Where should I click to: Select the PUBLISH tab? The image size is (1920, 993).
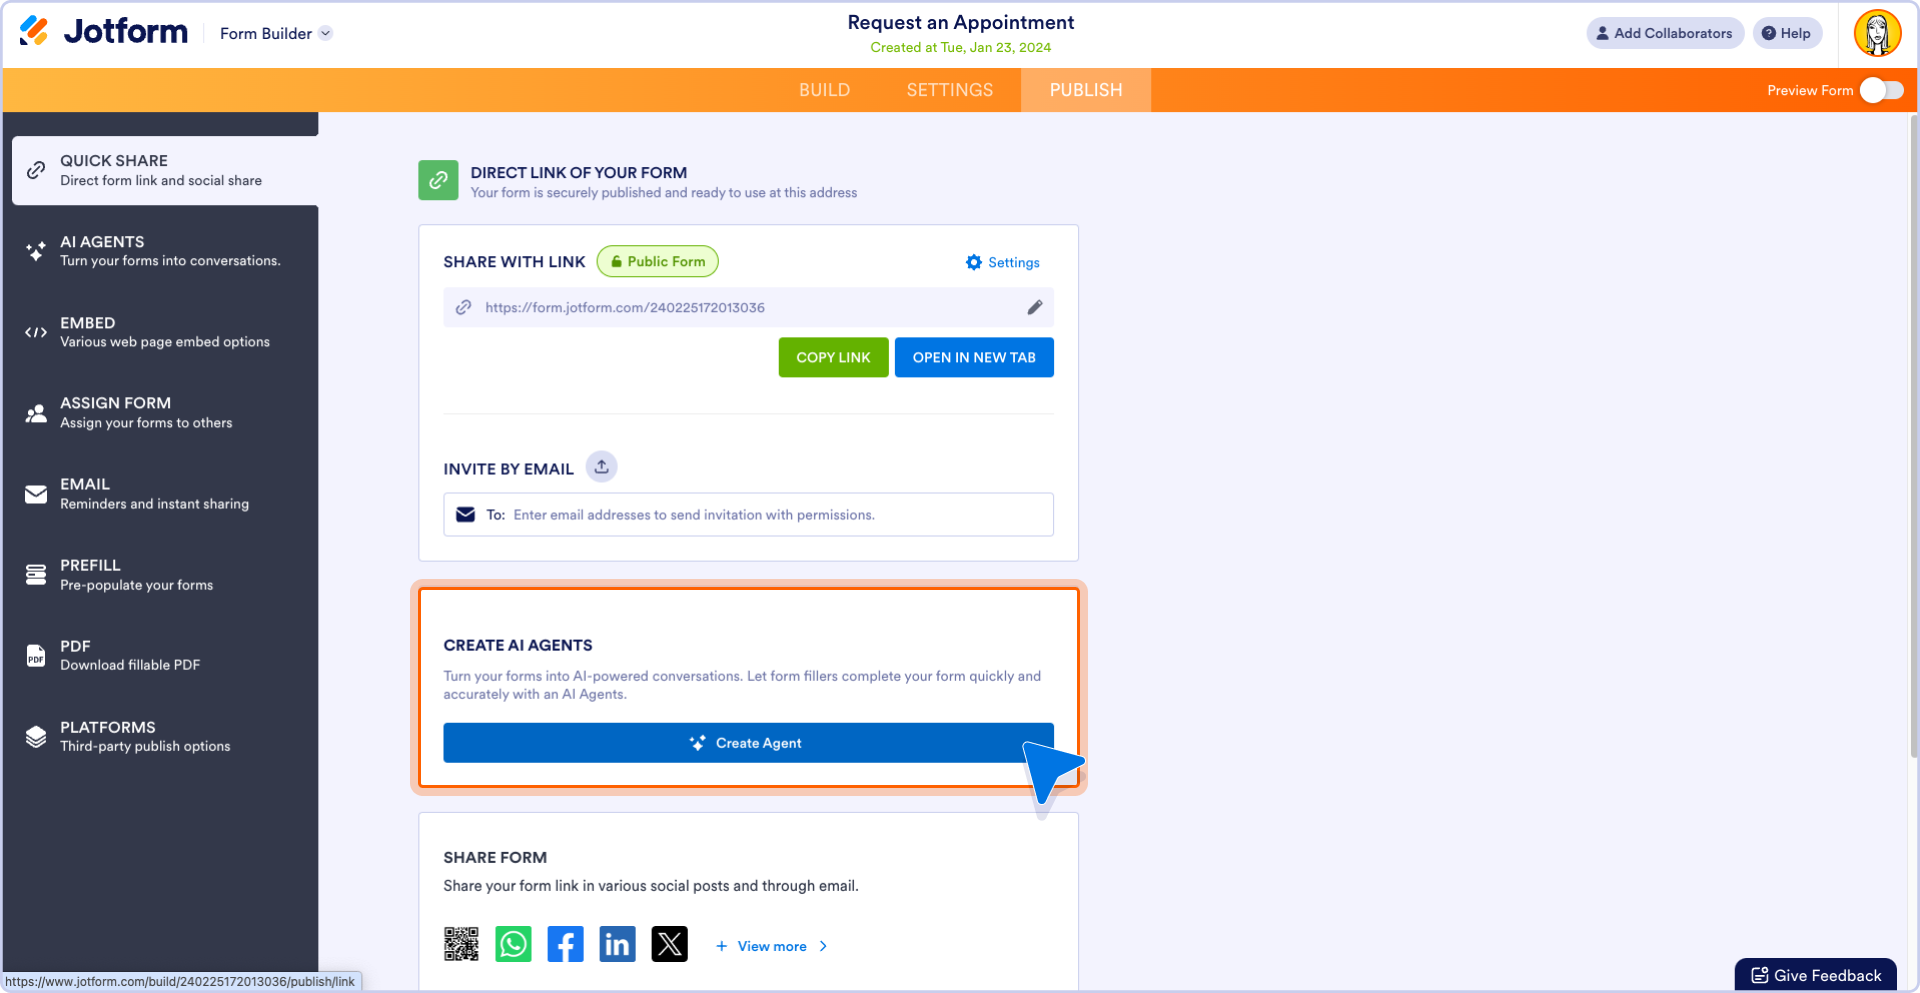pyautogui.click(x=1086, y=90)
